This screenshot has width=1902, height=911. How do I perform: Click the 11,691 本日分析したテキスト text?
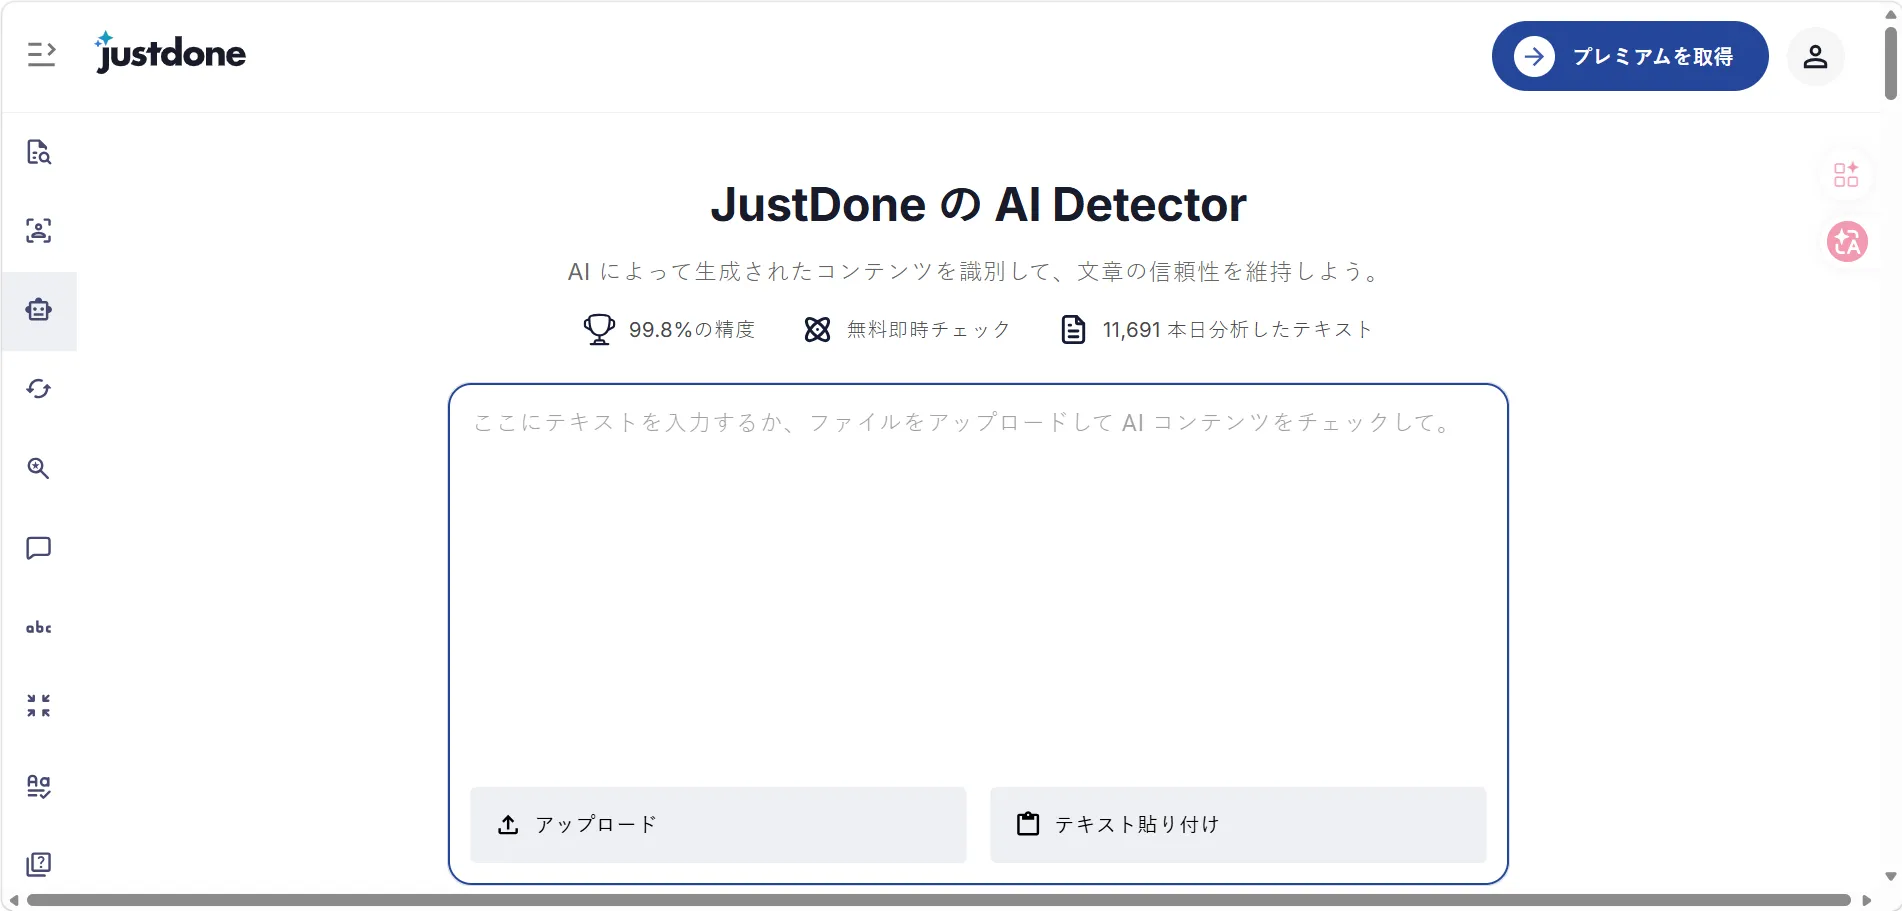pos(1238,330)
